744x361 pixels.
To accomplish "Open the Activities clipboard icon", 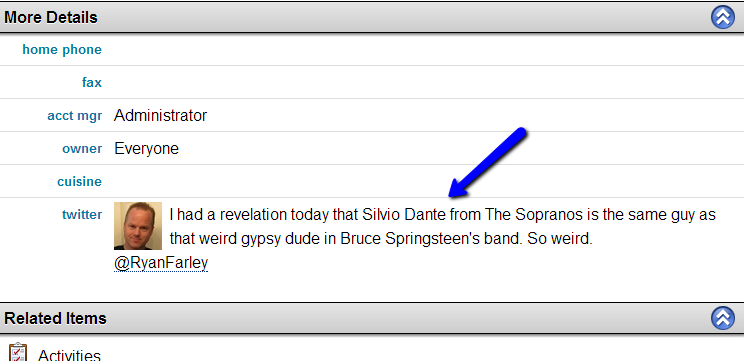I will click(x=18, y=352).
